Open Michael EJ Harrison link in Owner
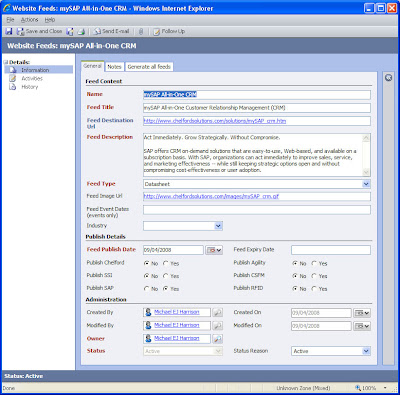Image resolution: width=400 pixels, height=395 pixels. click(177, 338)
